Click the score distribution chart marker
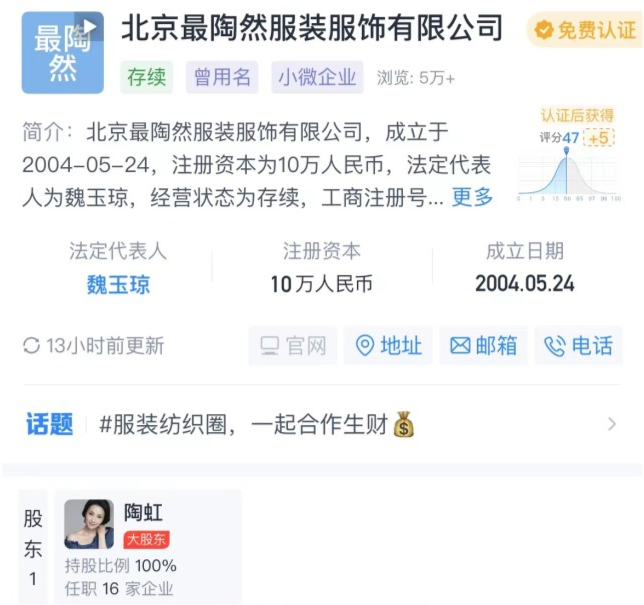The height and width of the screenshot is (605, 644). [566, 150]
